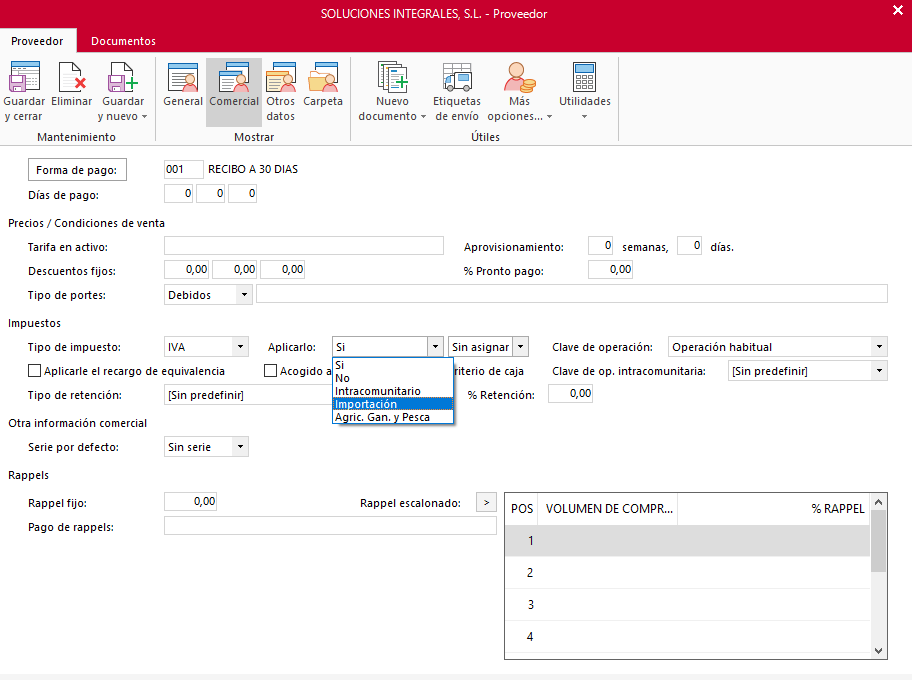The width and height of the screenshot is (912, 680).
Task: Click the second Días de pago field
Action: 211,193
